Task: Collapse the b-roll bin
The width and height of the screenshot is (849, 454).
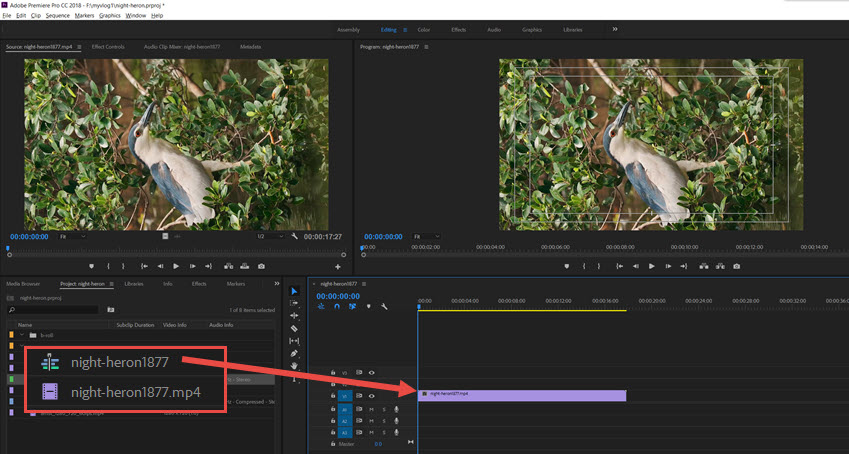Action: coord(22,335)
